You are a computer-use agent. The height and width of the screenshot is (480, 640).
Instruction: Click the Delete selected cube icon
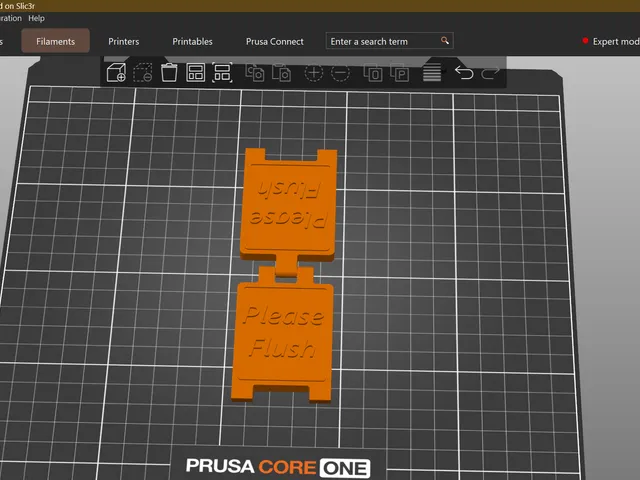click(x=143, y=73)
